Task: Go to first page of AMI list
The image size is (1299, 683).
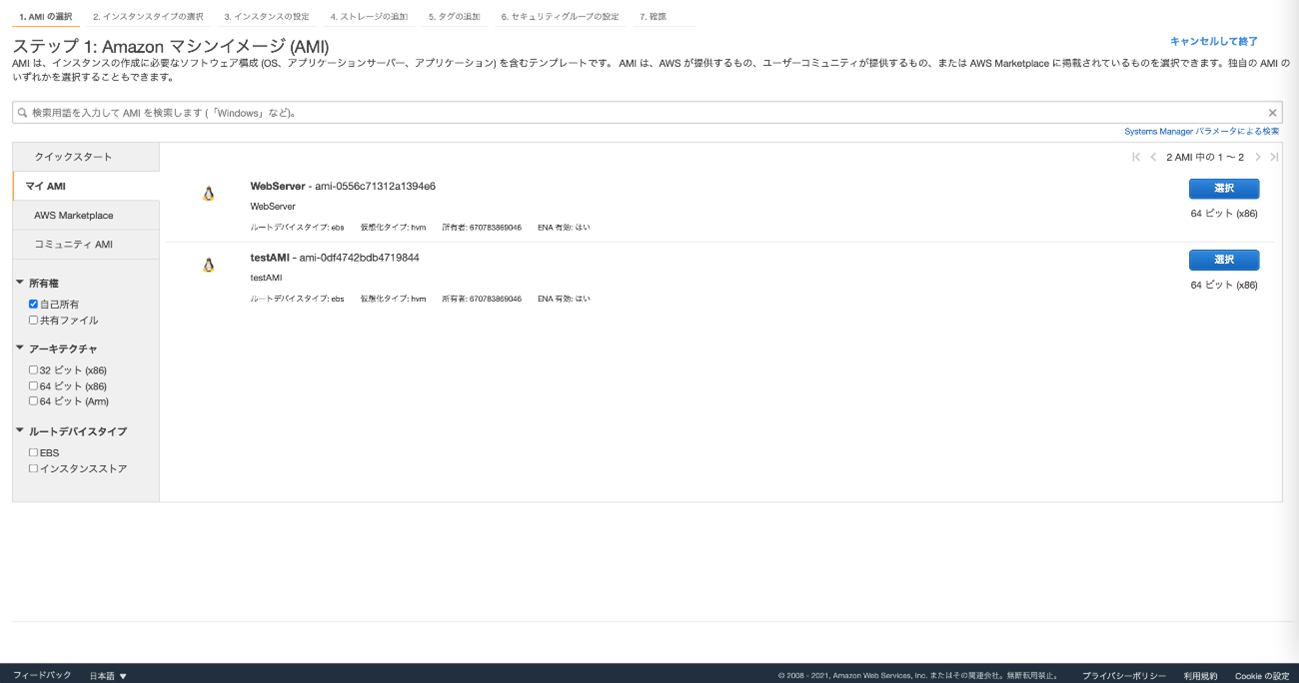Action: click(x=1136, y=157)
